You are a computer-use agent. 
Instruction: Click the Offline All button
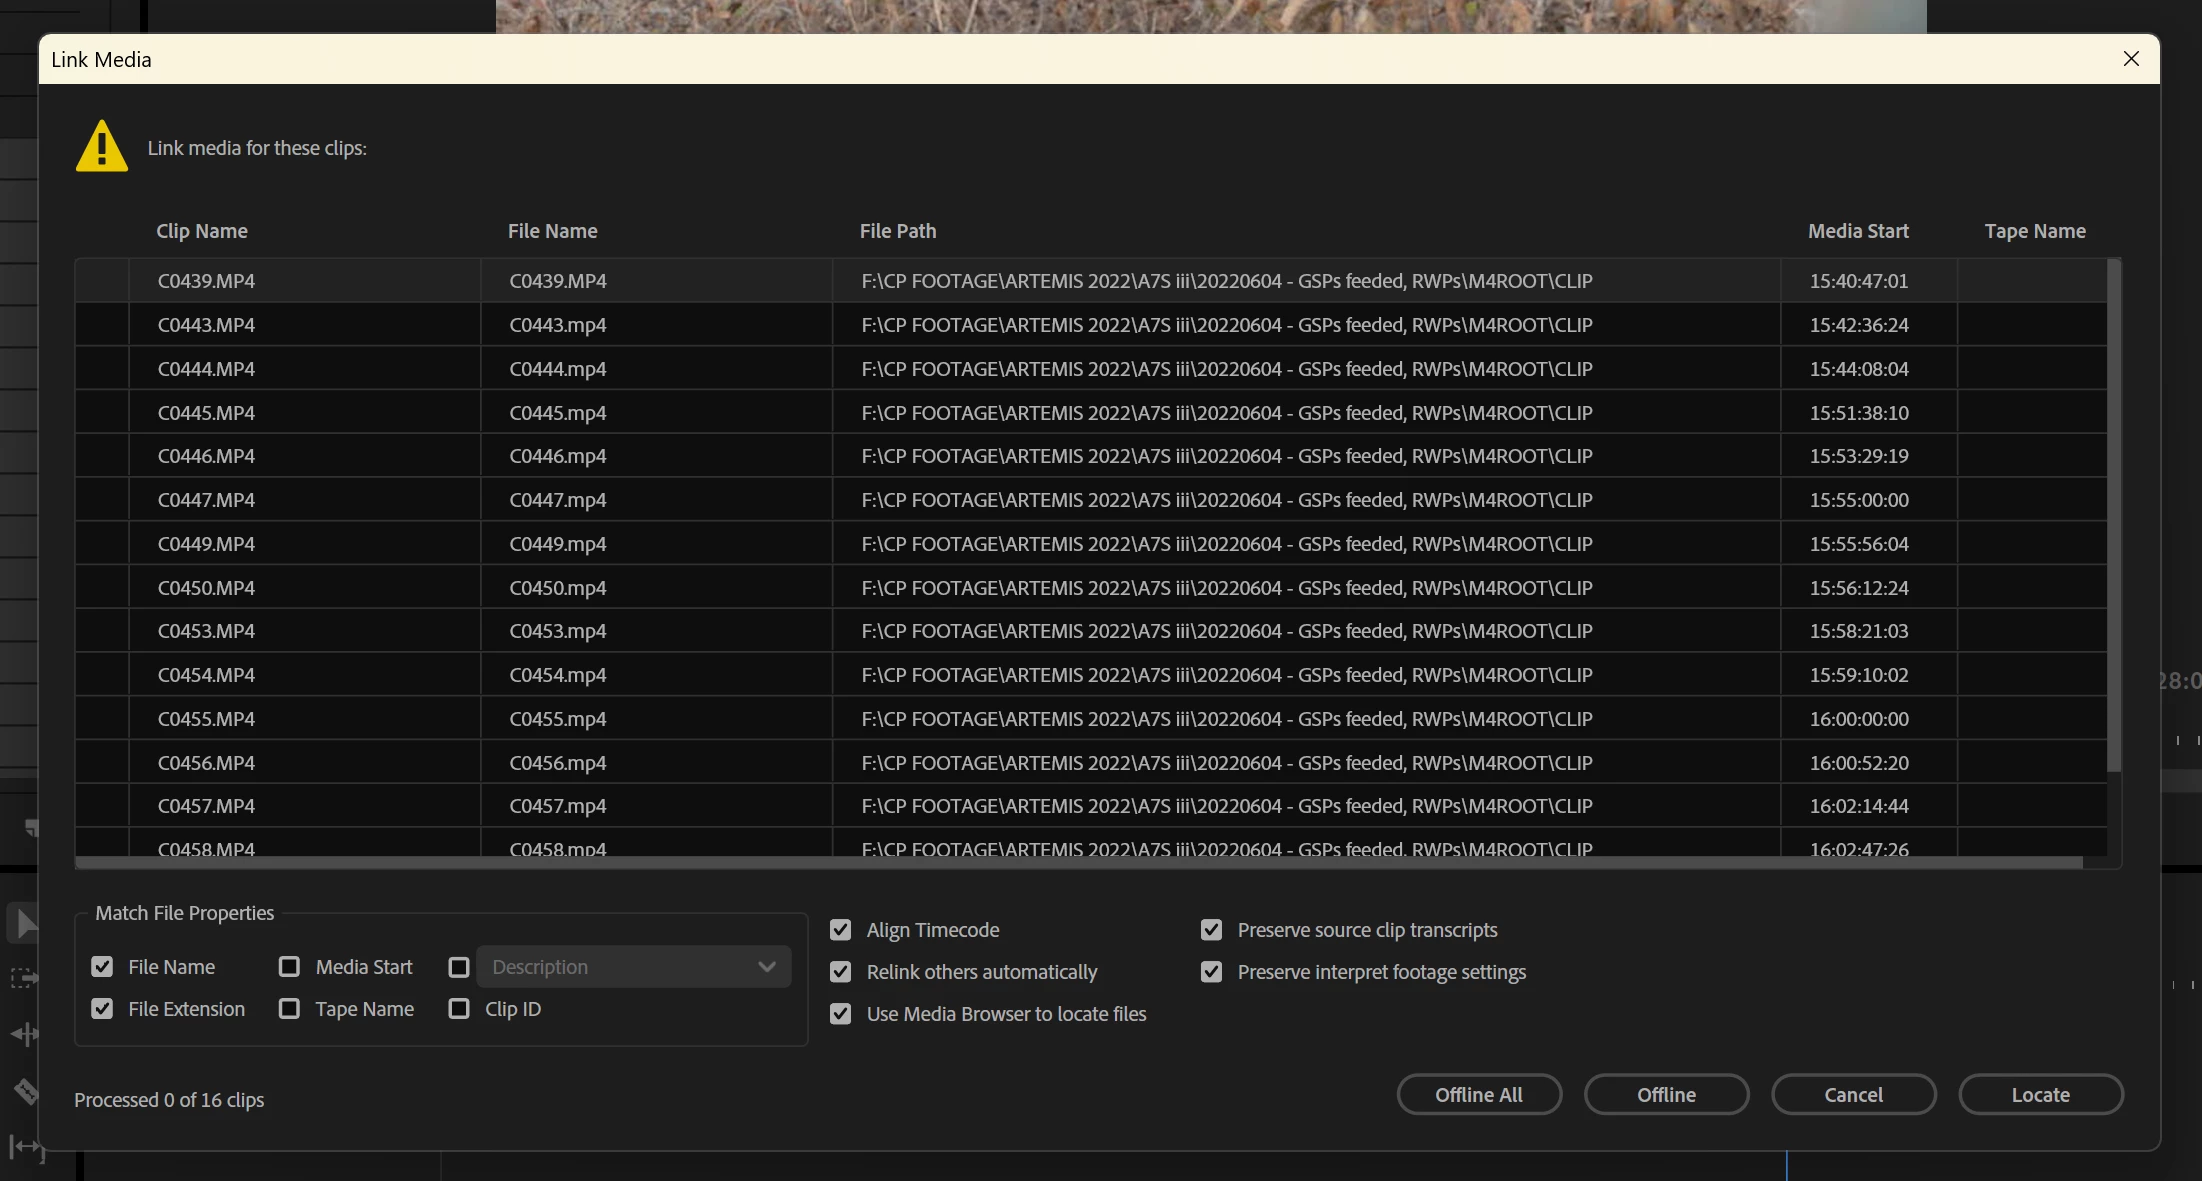[1479, 1095]
